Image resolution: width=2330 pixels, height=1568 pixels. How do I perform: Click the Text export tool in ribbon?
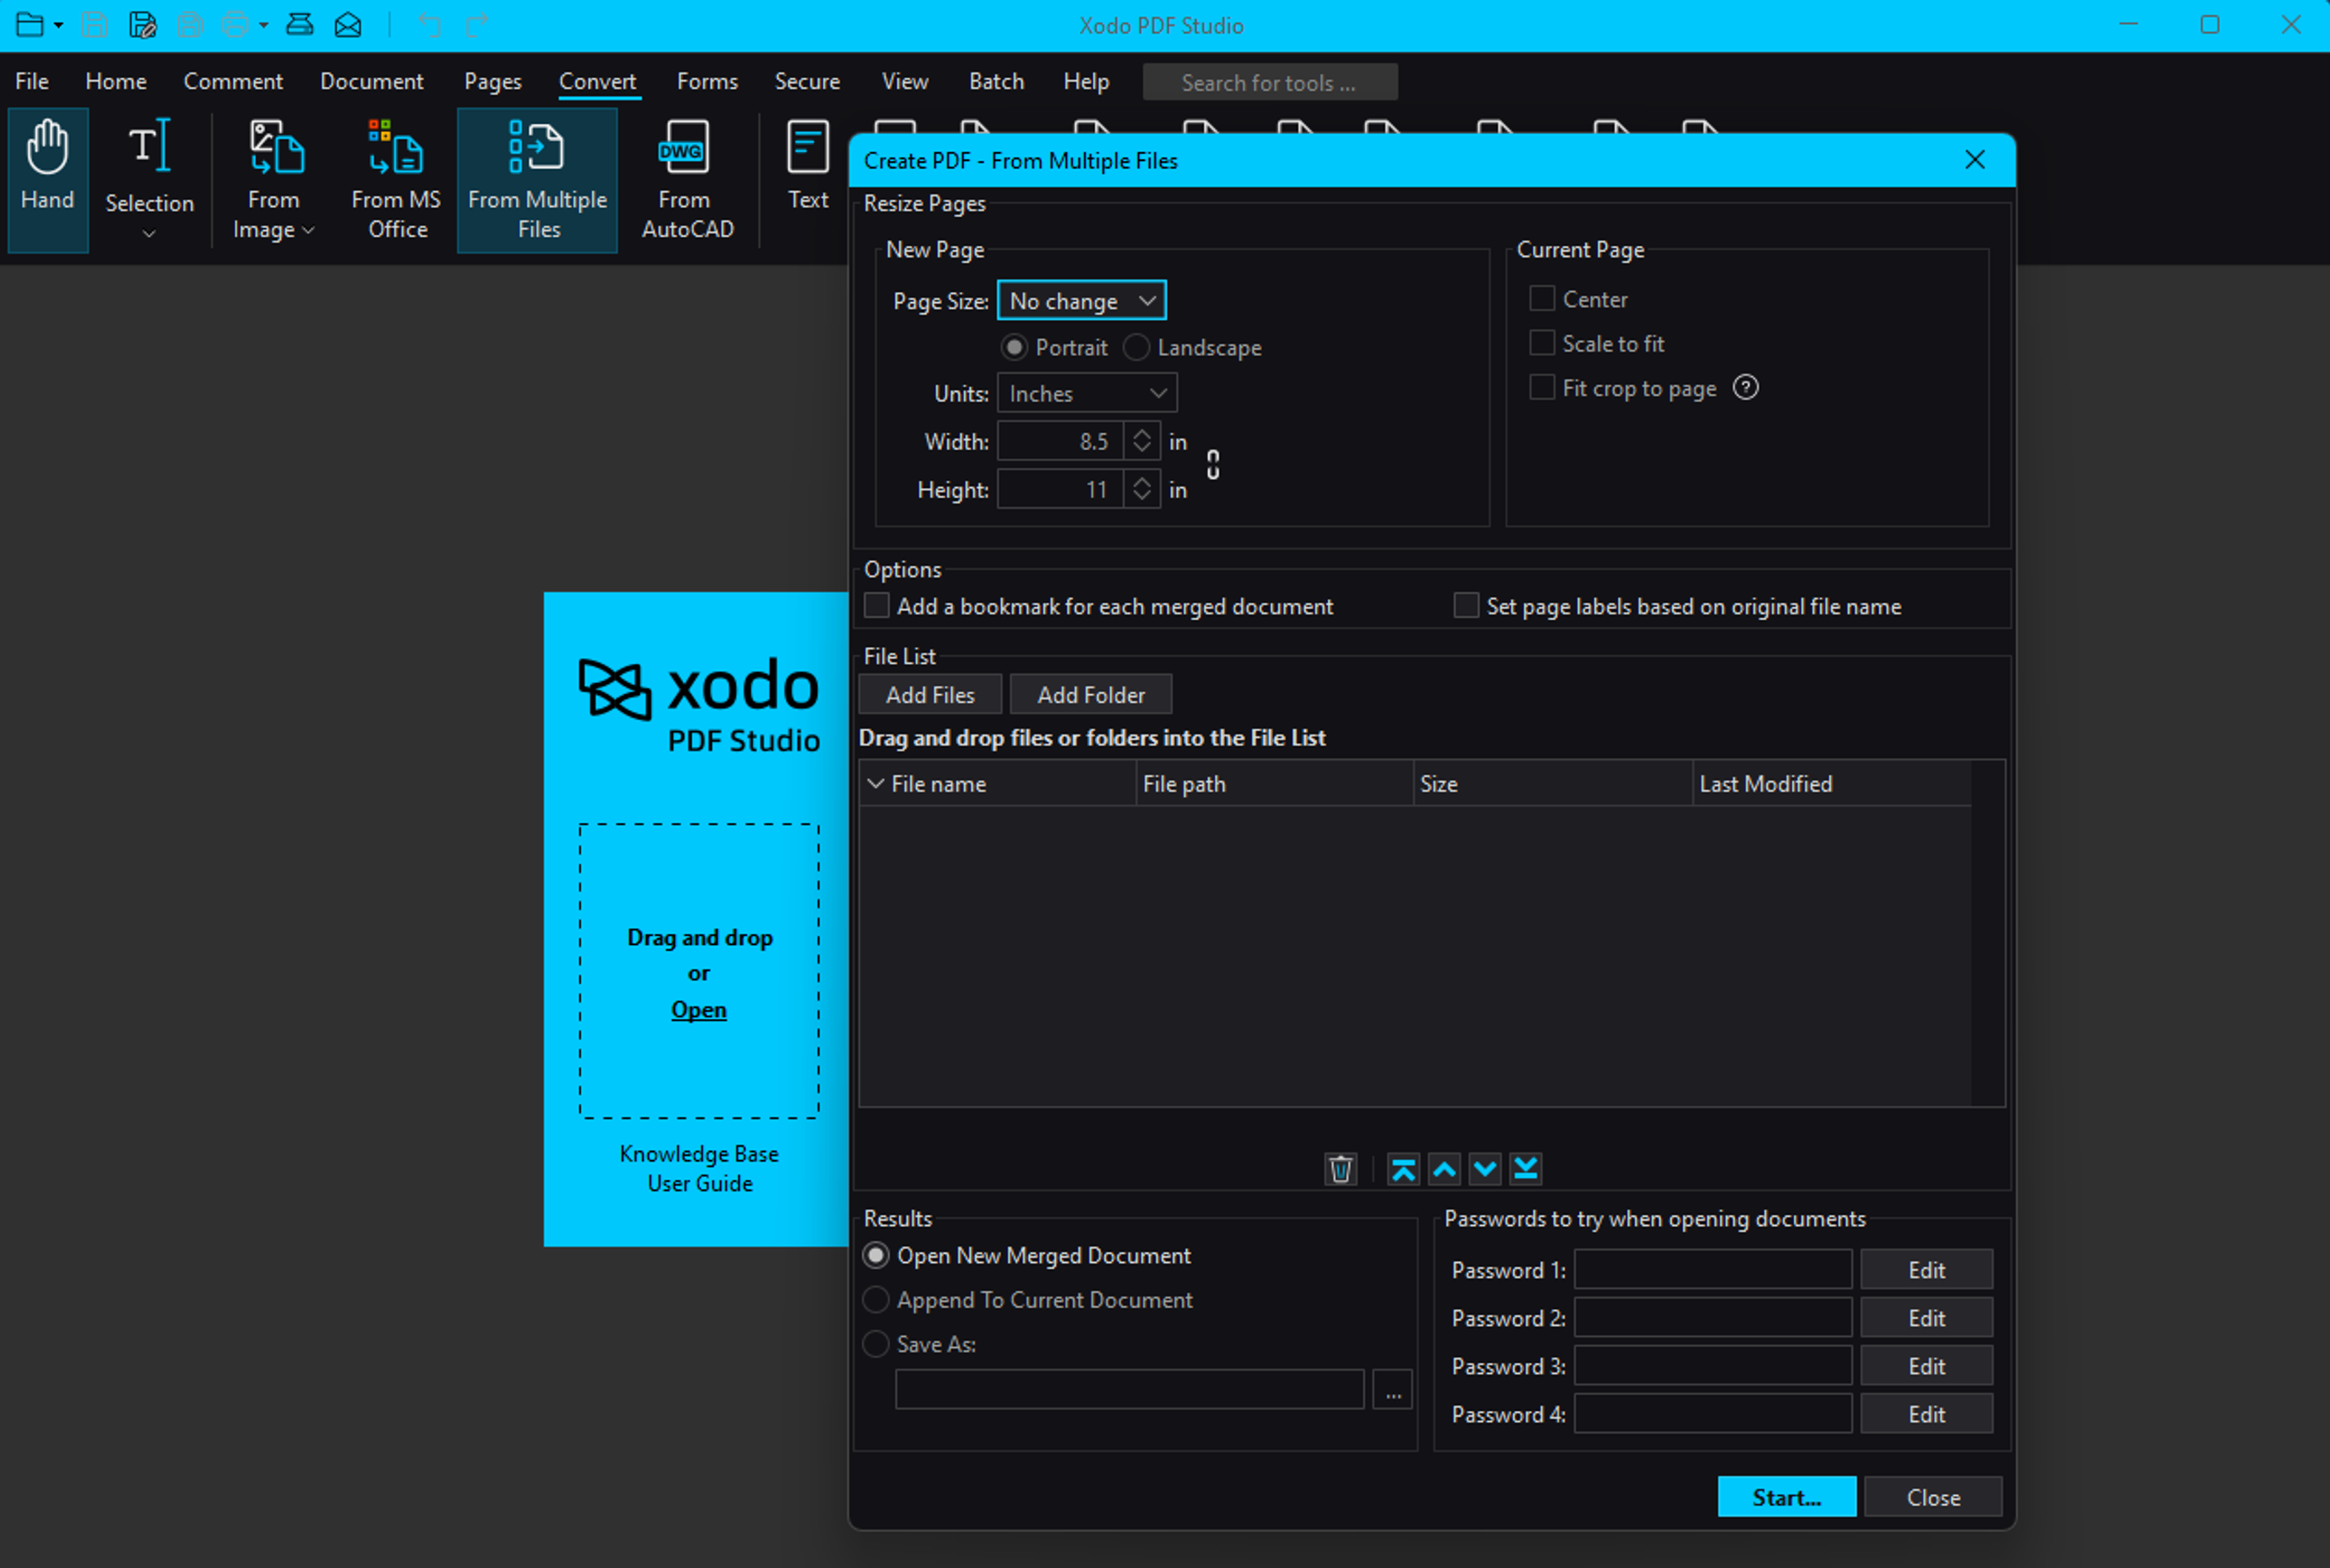pos(808,165)
